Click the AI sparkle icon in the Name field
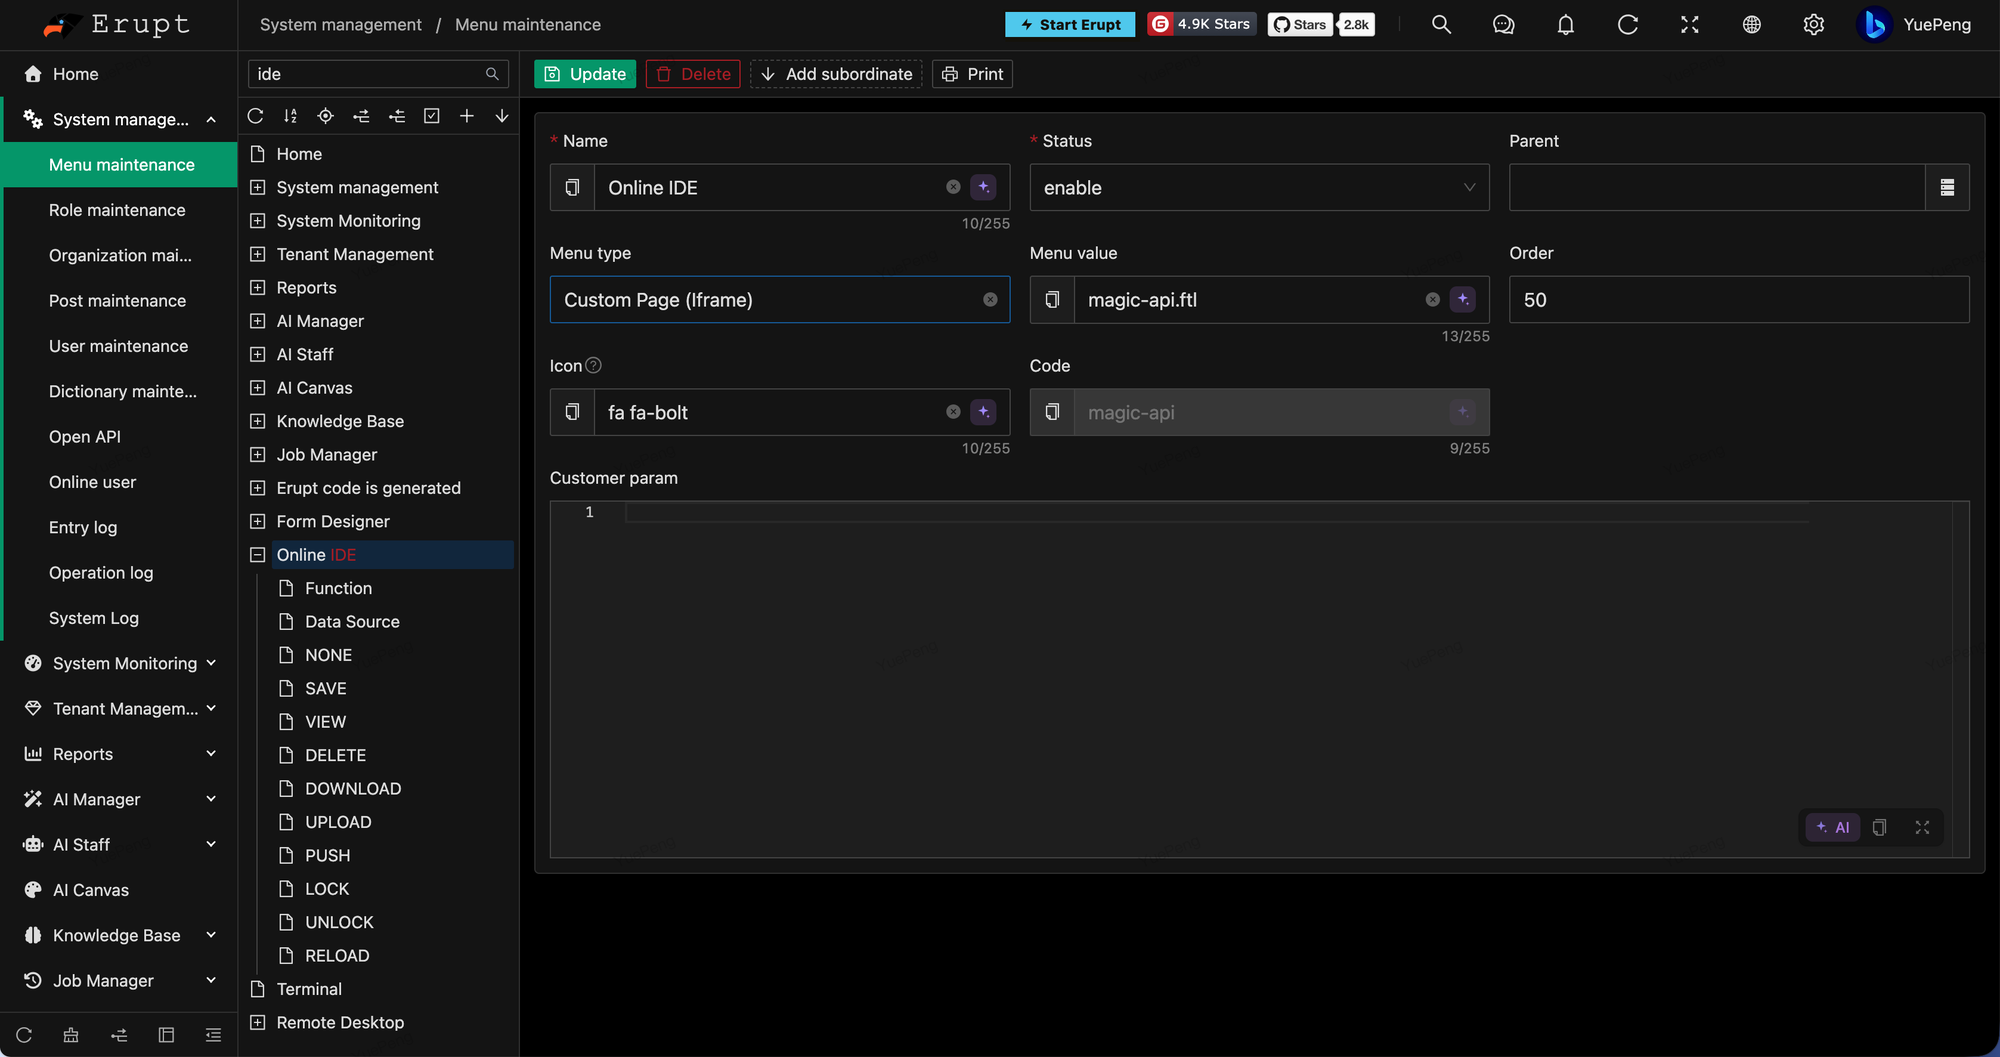The height and width of the screenshot is (1057, 2000). 984,187
